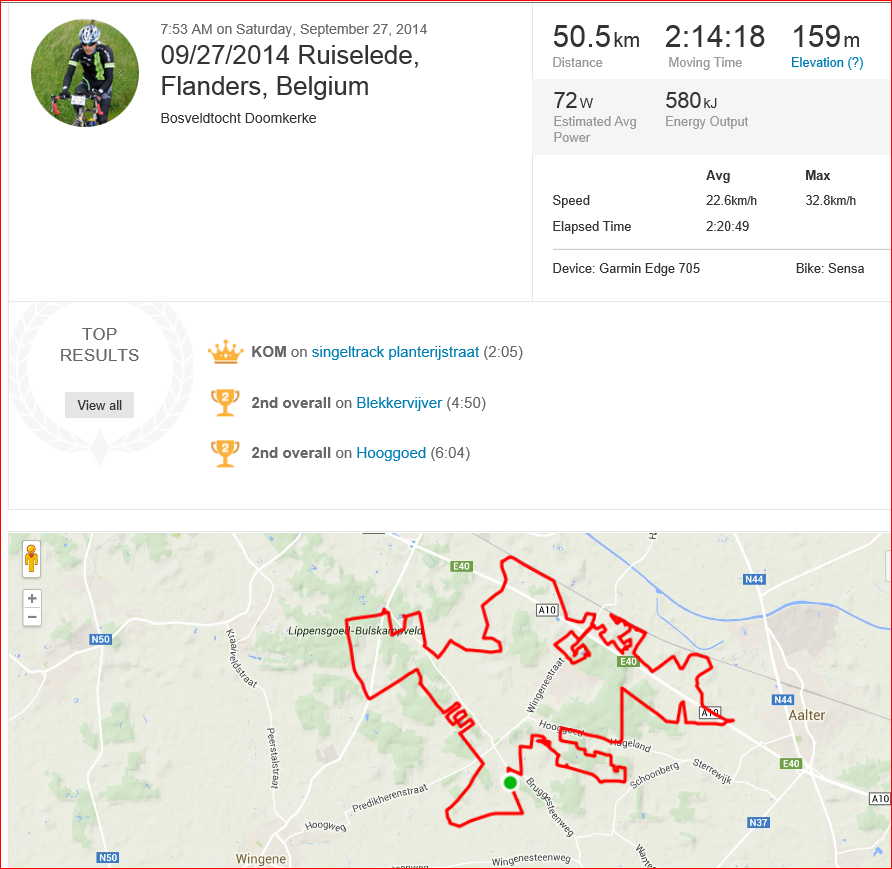The height and width of the screenshot is (869, 892).
Task: Open Street View pegman on map
Action: coord(32,559)
